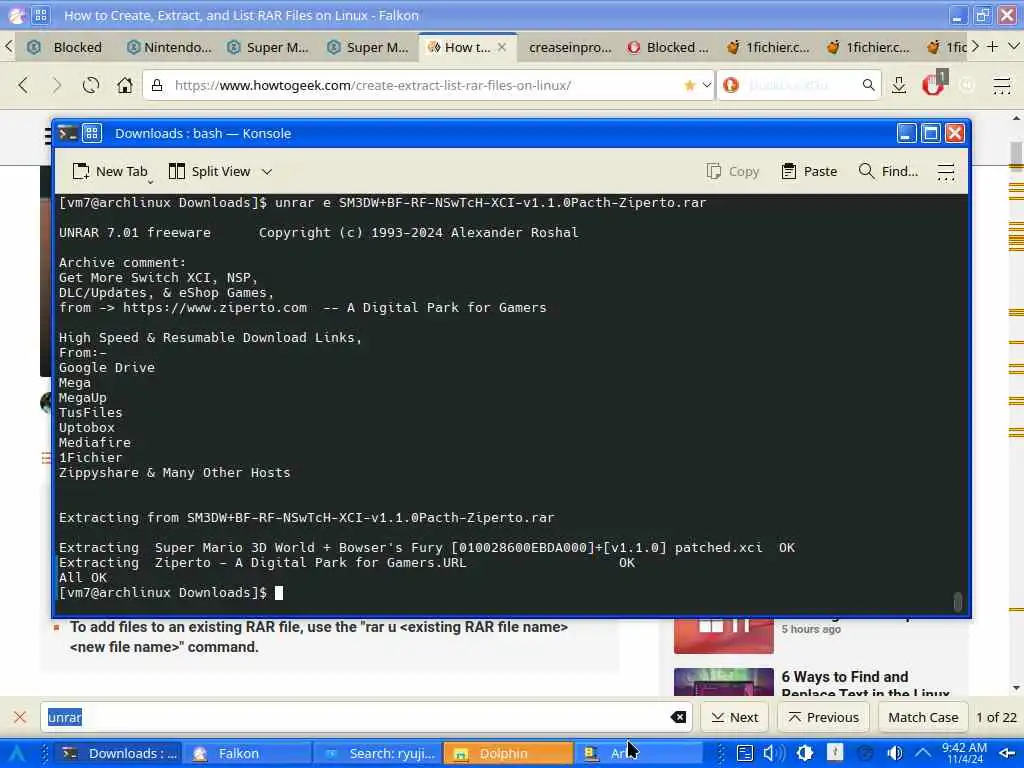Expand the address bar history dropdown
This screenshot has width=1024, height=768.
706,85
